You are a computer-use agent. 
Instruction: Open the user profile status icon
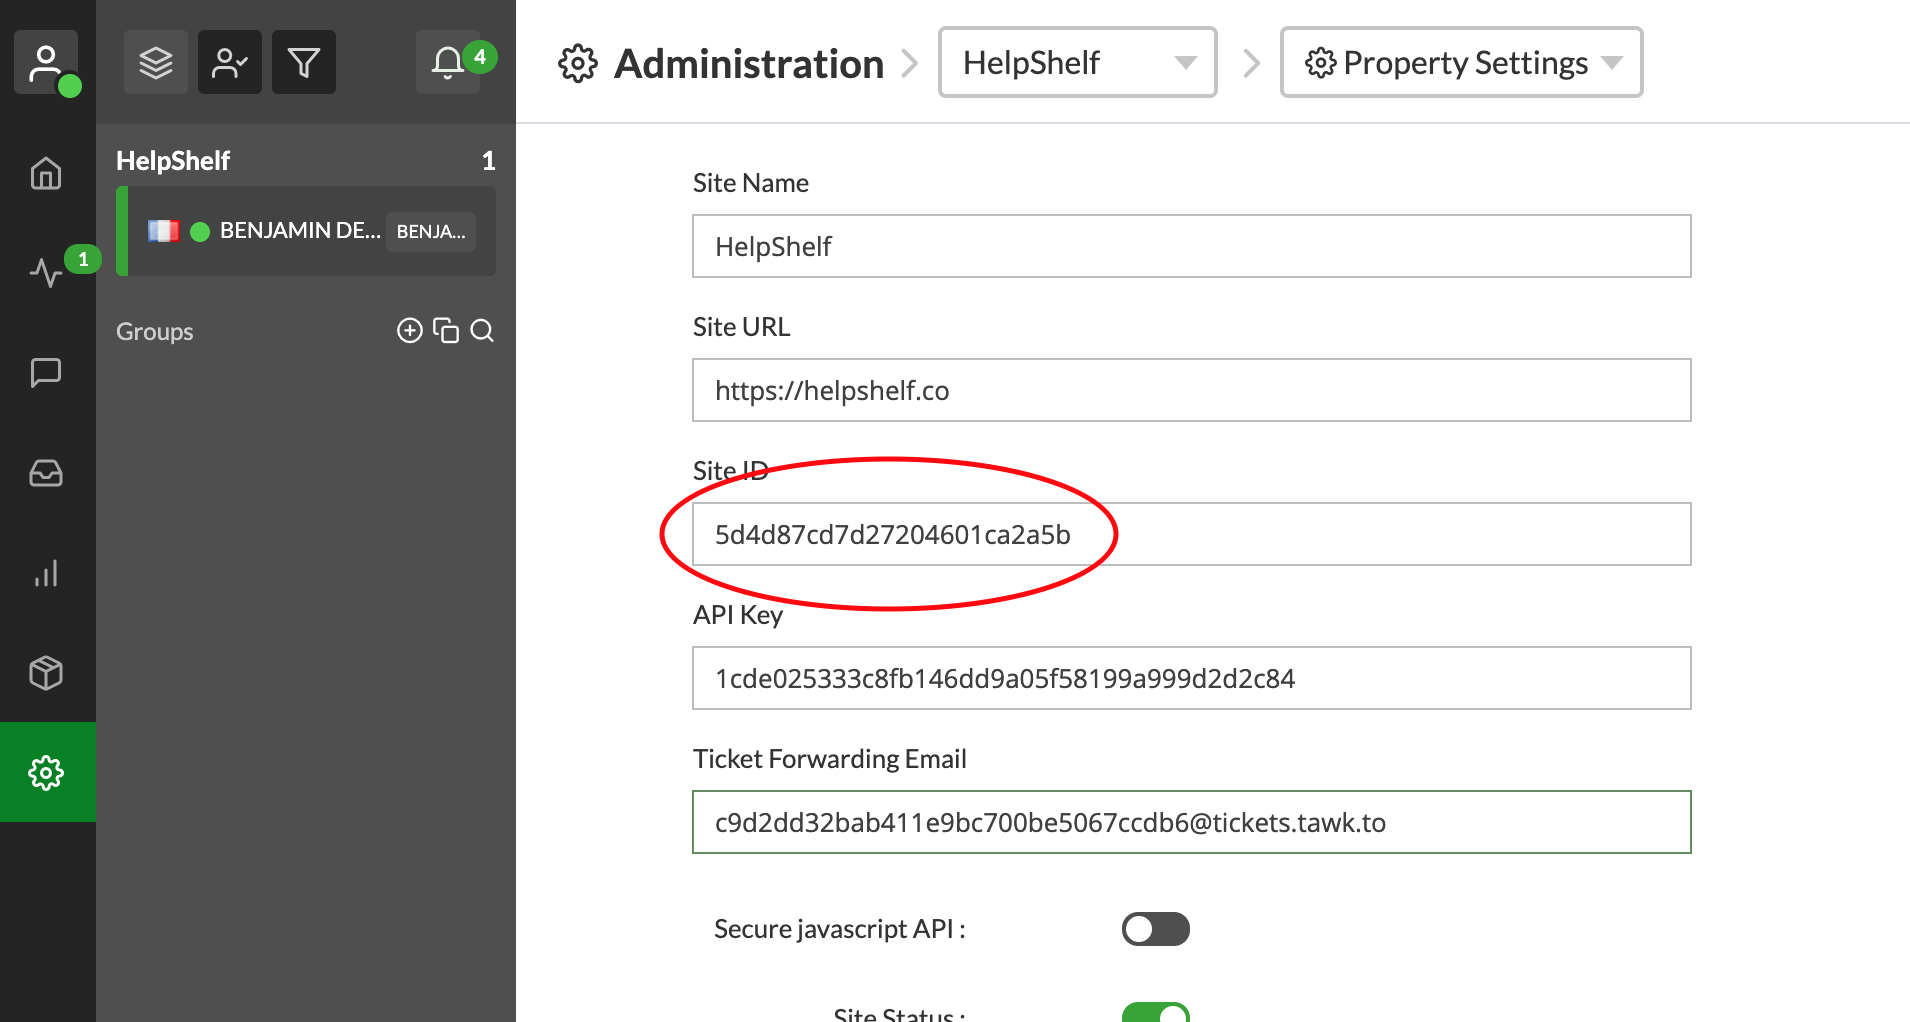(46, 62)
